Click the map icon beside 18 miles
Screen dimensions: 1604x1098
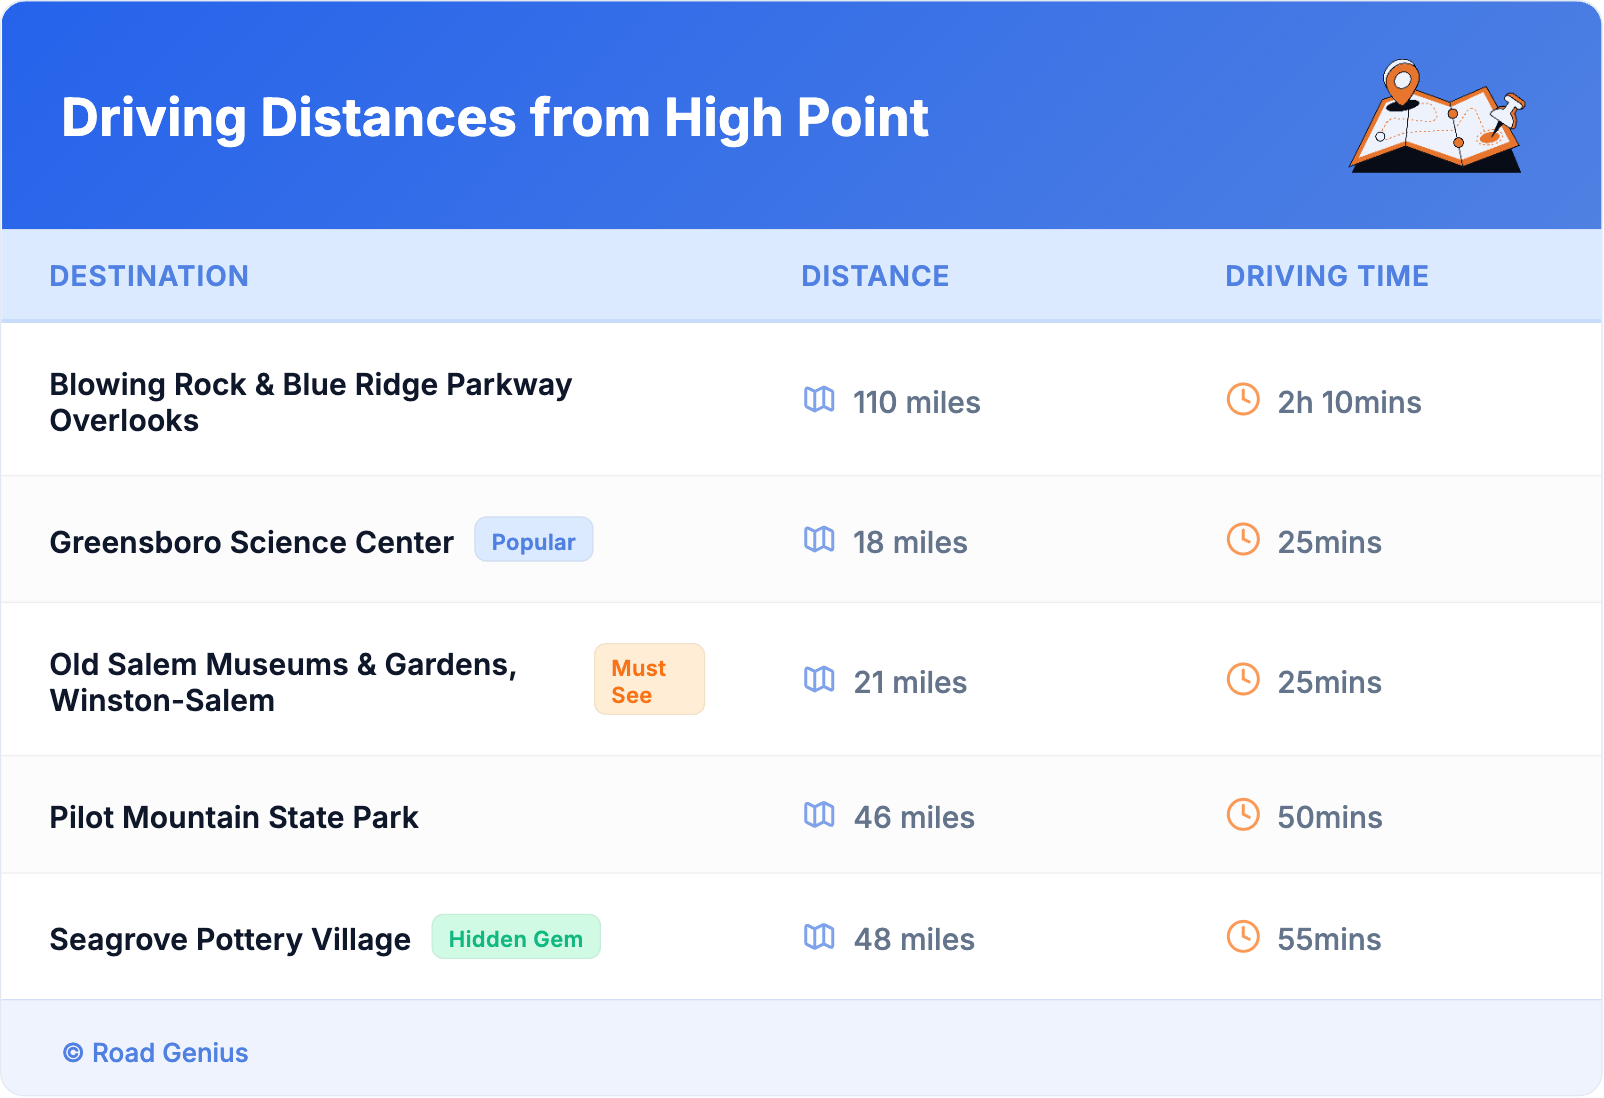819,540
